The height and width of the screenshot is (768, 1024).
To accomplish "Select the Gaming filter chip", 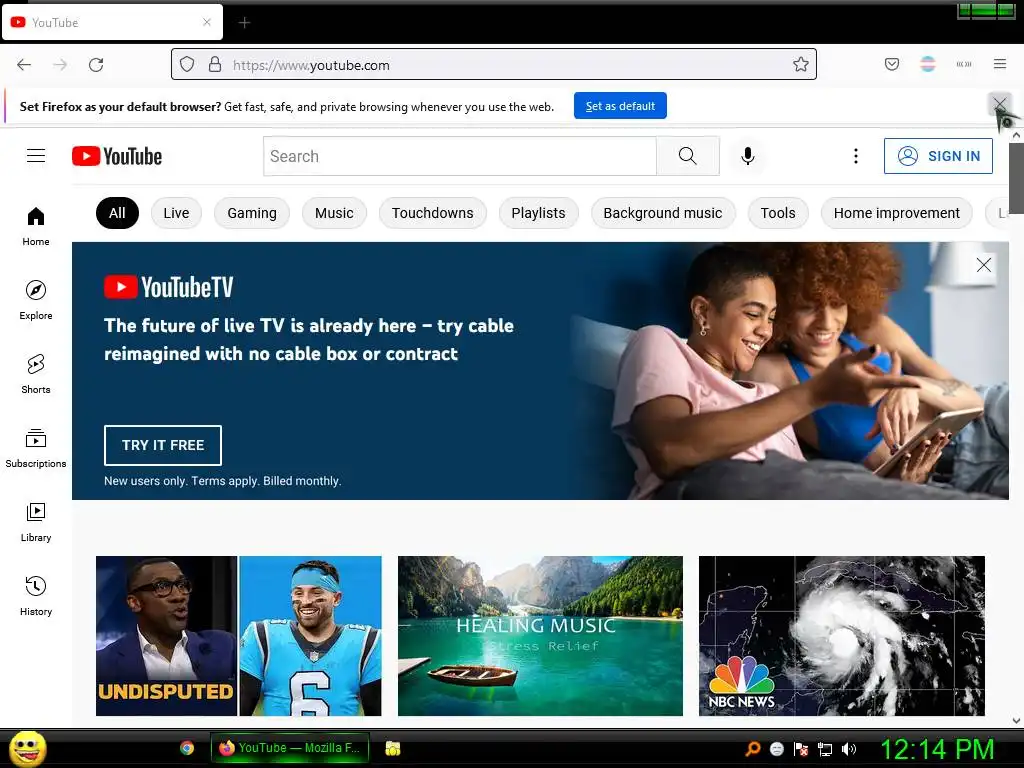I will (x=252, y=213).
